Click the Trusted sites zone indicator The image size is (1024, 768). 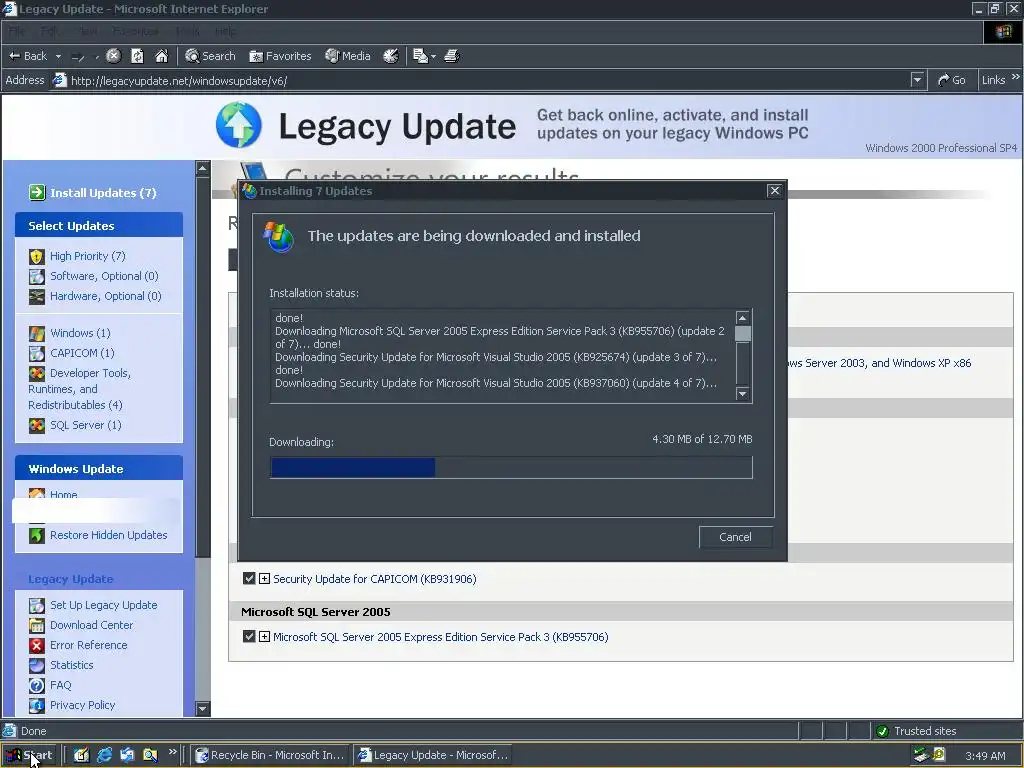(x=916, y=731)
